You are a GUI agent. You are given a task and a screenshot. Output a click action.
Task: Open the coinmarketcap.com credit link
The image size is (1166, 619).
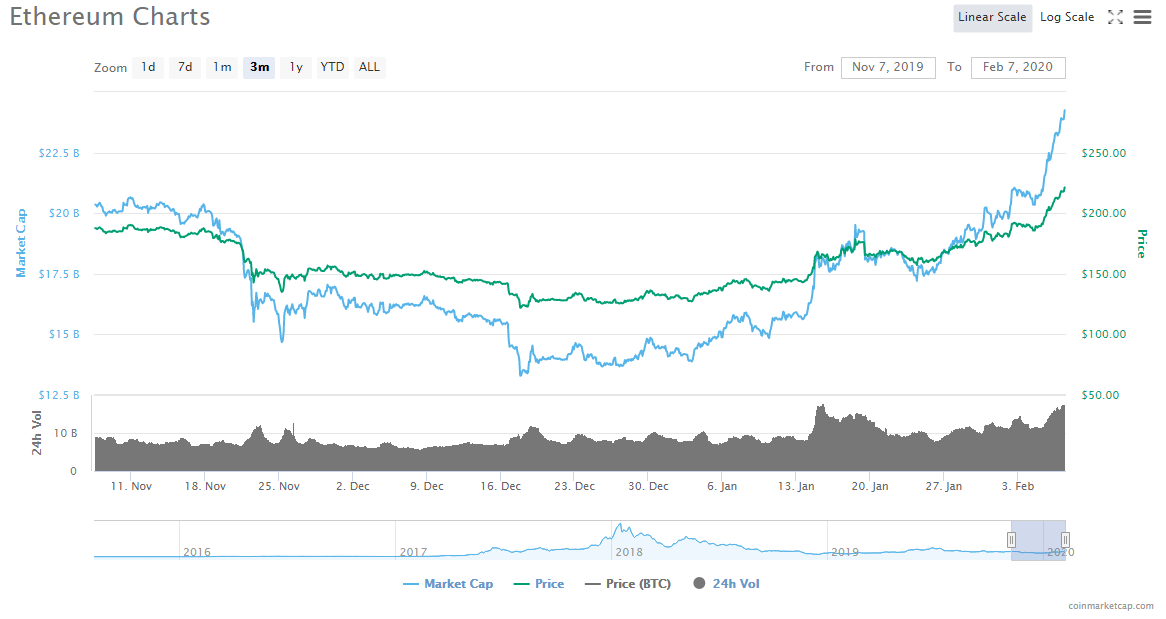[x=1111, y=606]
